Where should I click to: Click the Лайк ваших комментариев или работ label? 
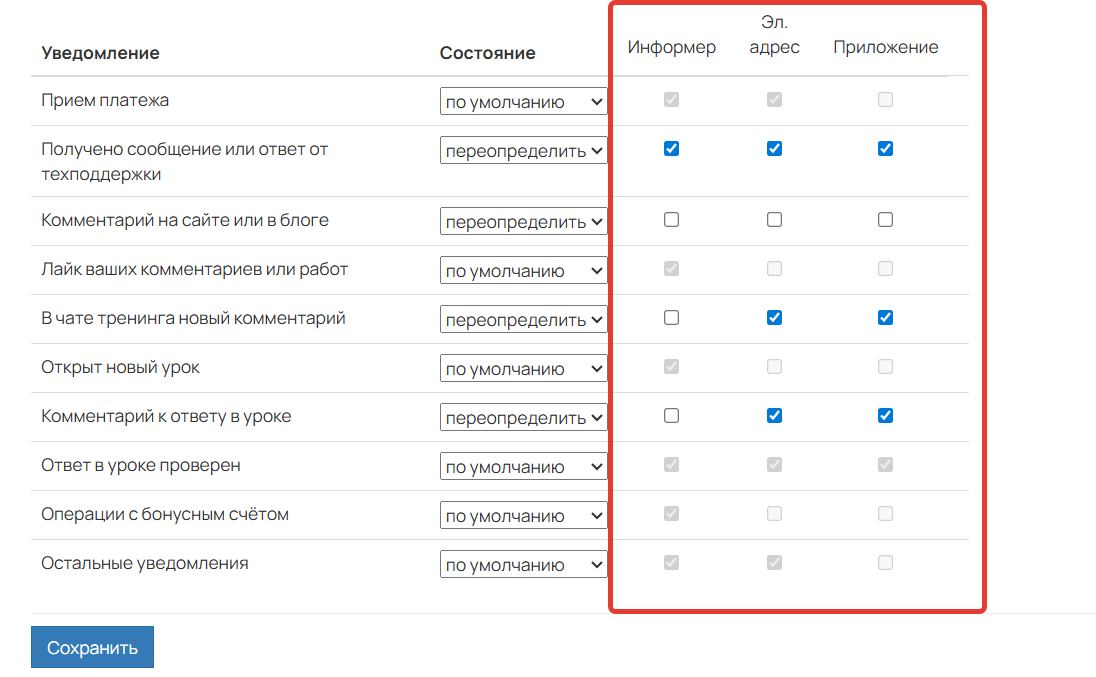(x=194, y=270)
